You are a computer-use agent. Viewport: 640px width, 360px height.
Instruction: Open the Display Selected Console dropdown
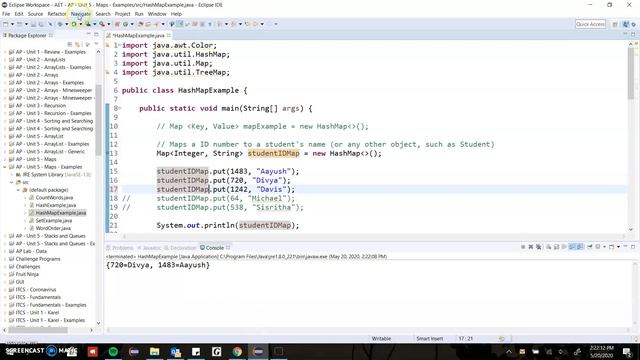604,247
